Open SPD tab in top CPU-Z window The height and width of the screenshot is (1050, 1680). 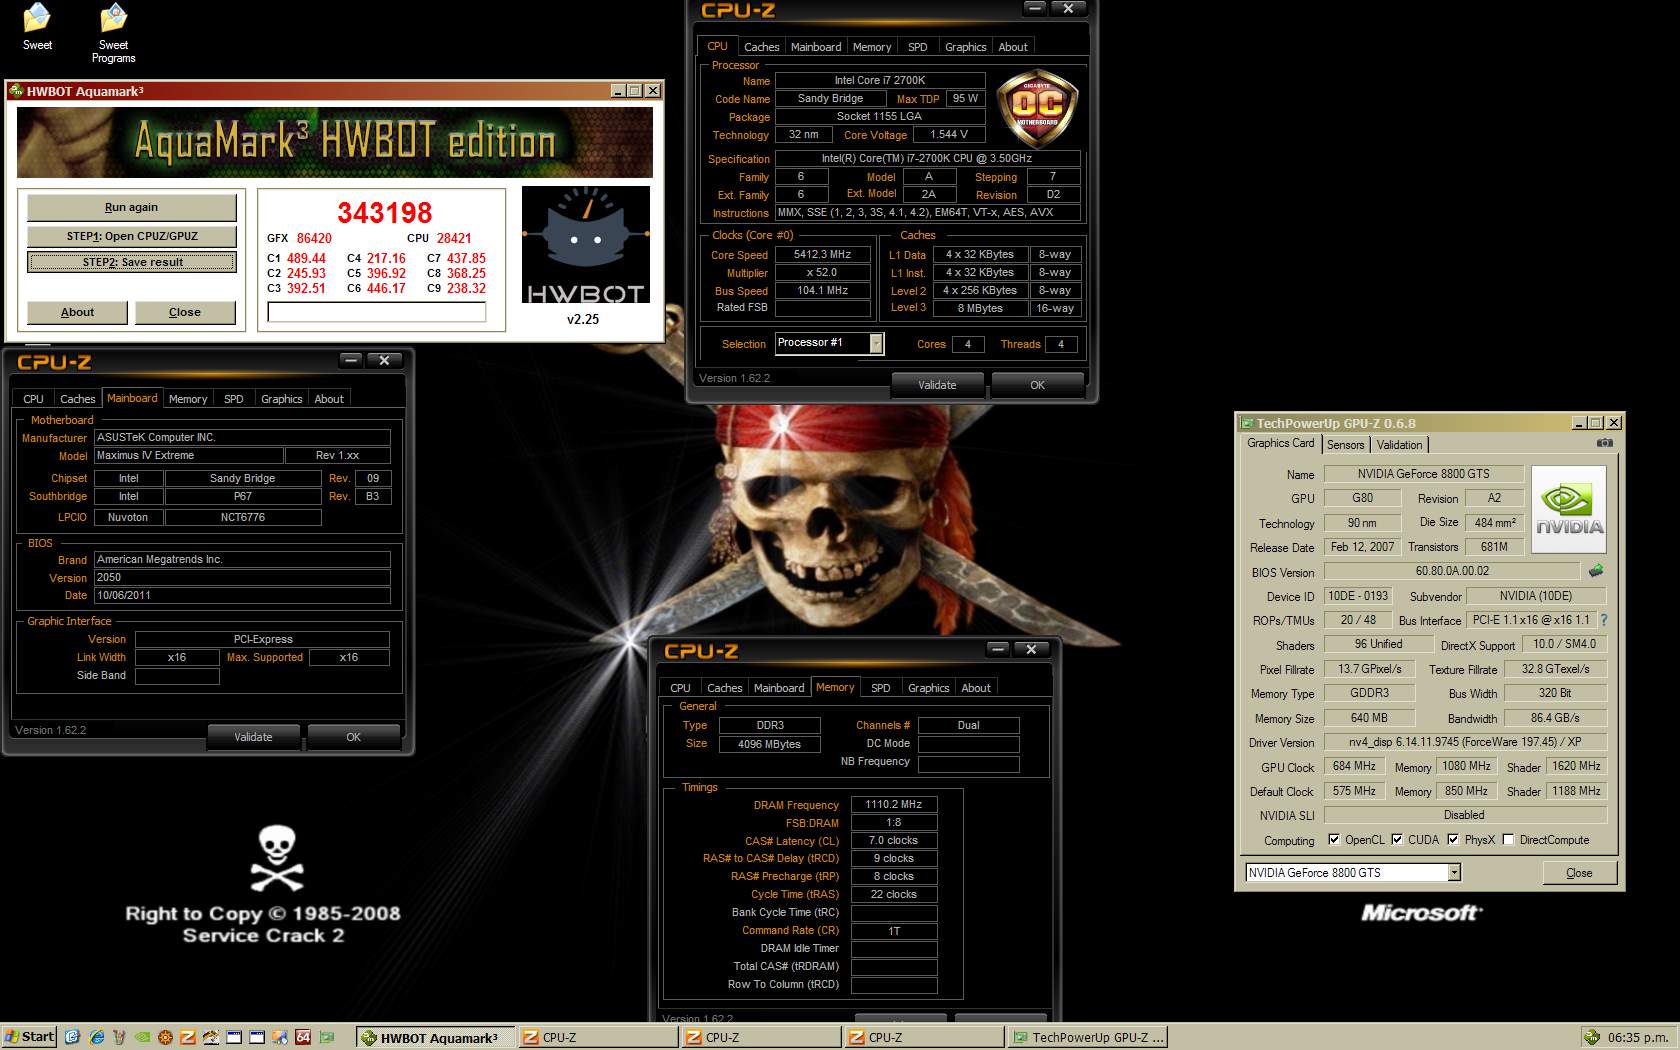[918, 47]
